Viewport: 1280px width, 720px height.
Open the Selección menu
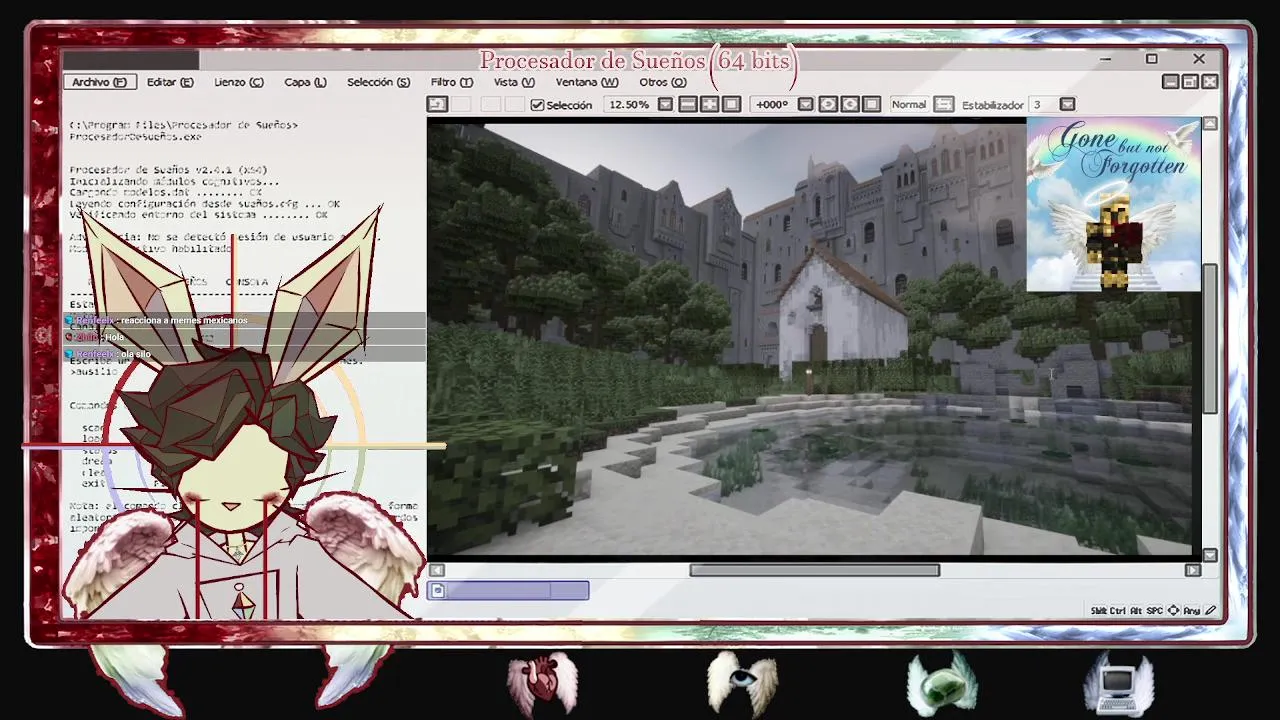click(378, 82)
